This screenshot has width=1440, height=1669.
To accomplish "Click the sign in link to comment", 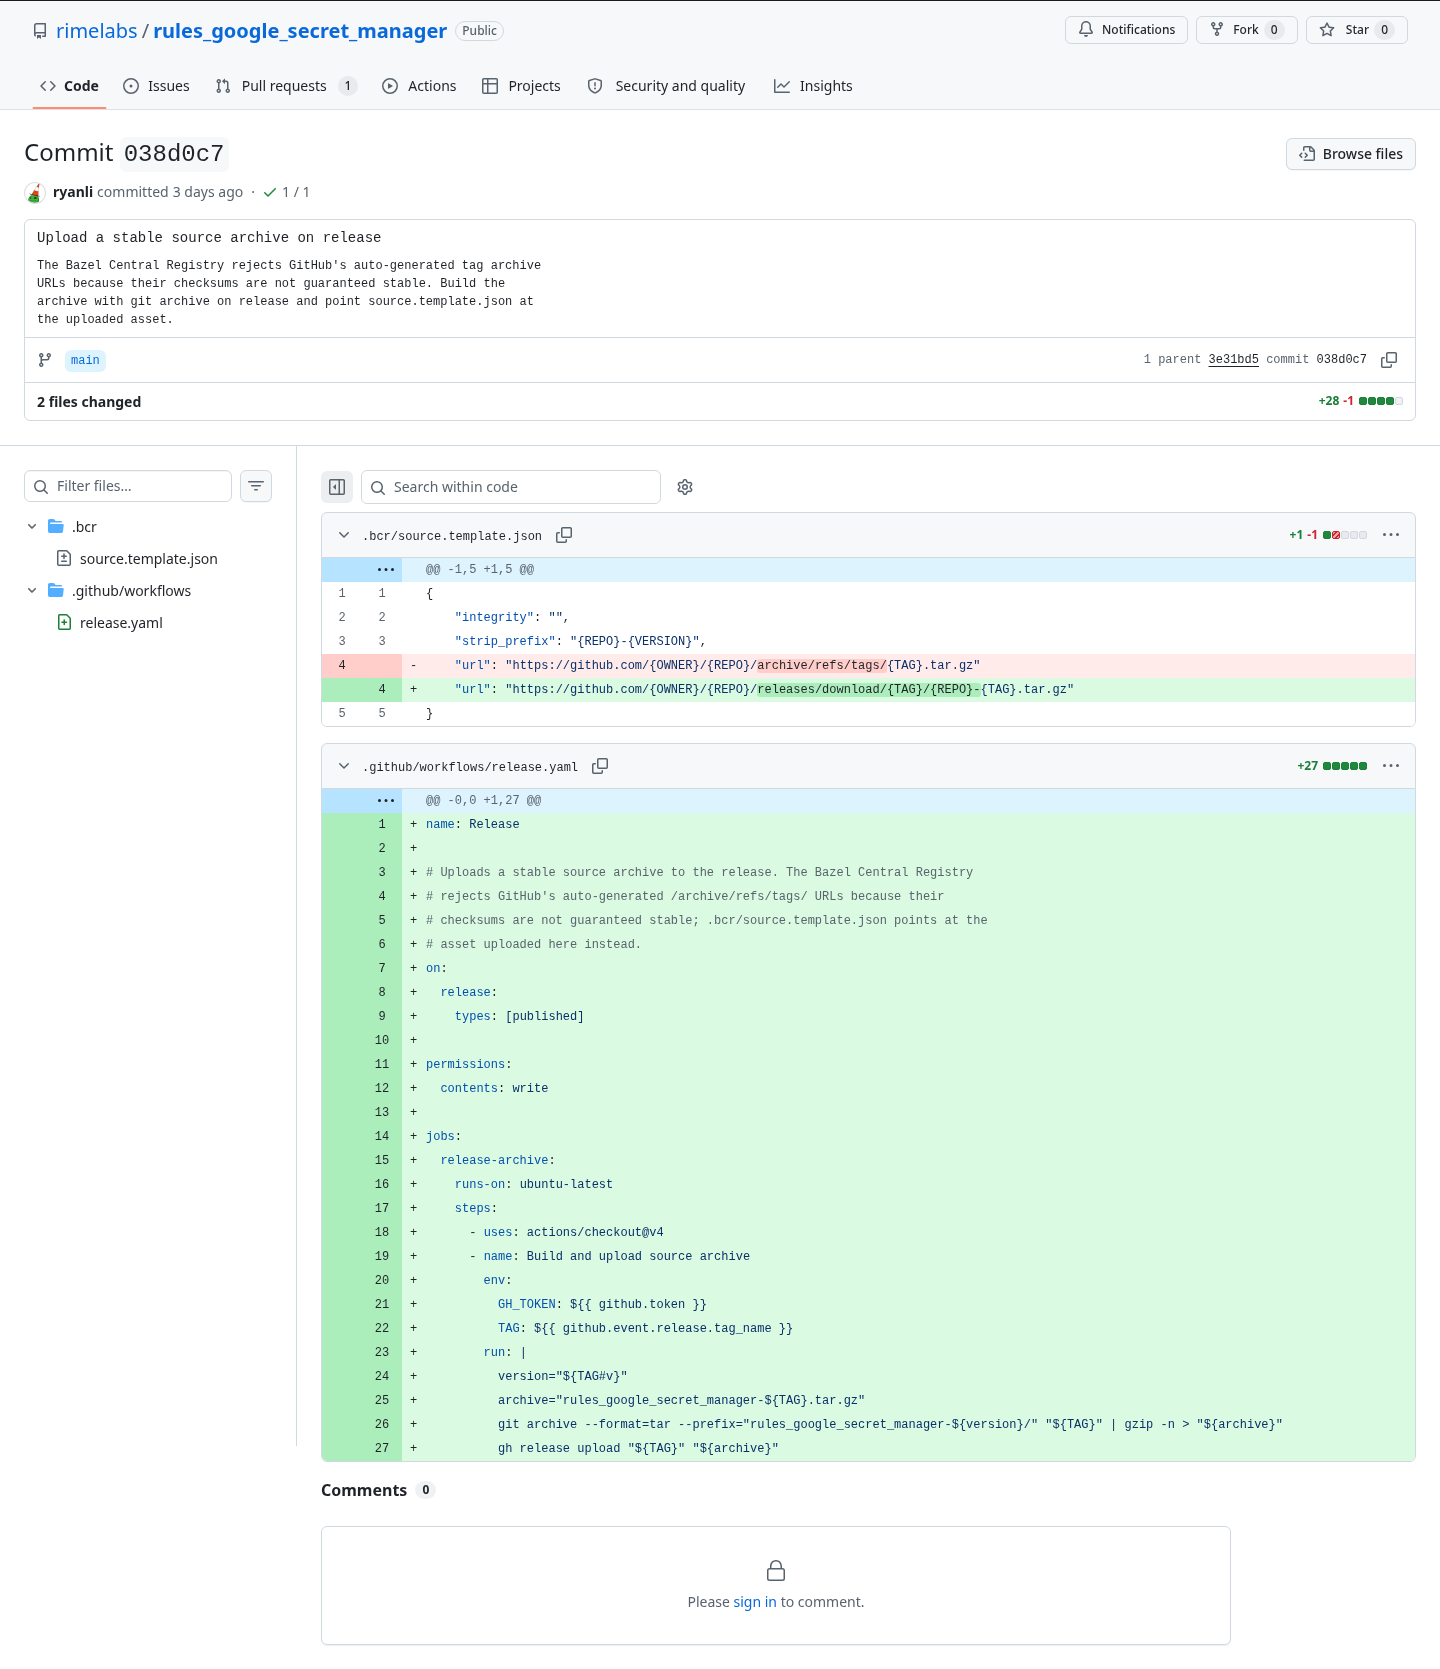I will click(x=755, y=1602).
